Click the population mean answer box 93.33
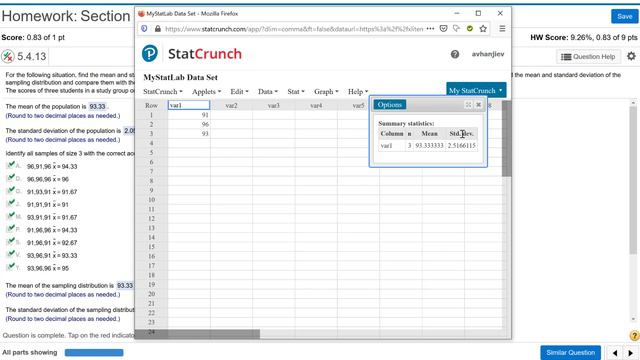The width and height of the screenshot is (640, 360). pos(98,106)
